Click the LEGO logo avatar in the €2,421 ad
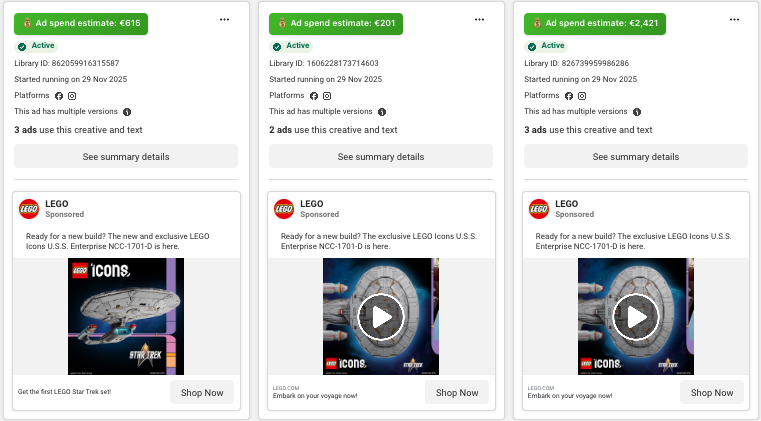Screen dimensions: 761x421 [x=539, y=209]
